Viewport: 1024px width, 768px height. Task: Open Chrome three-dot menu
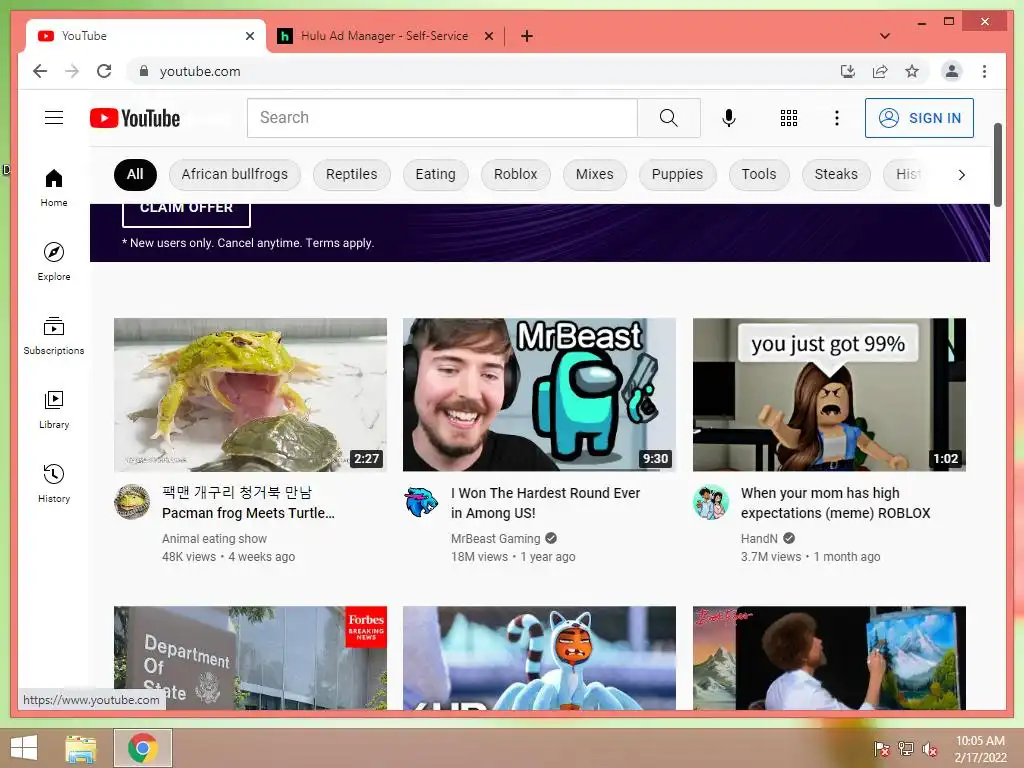point(984,71)
